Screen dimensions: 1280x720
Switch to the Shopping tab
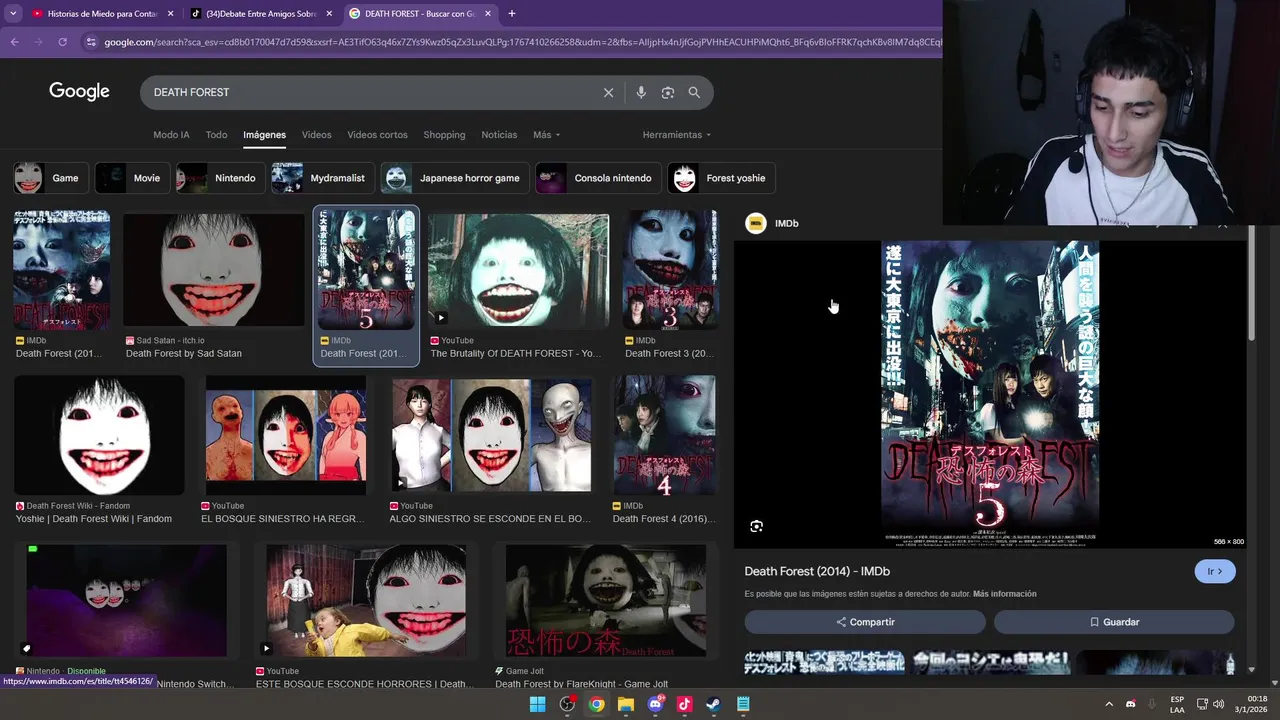tap(444, 135)
